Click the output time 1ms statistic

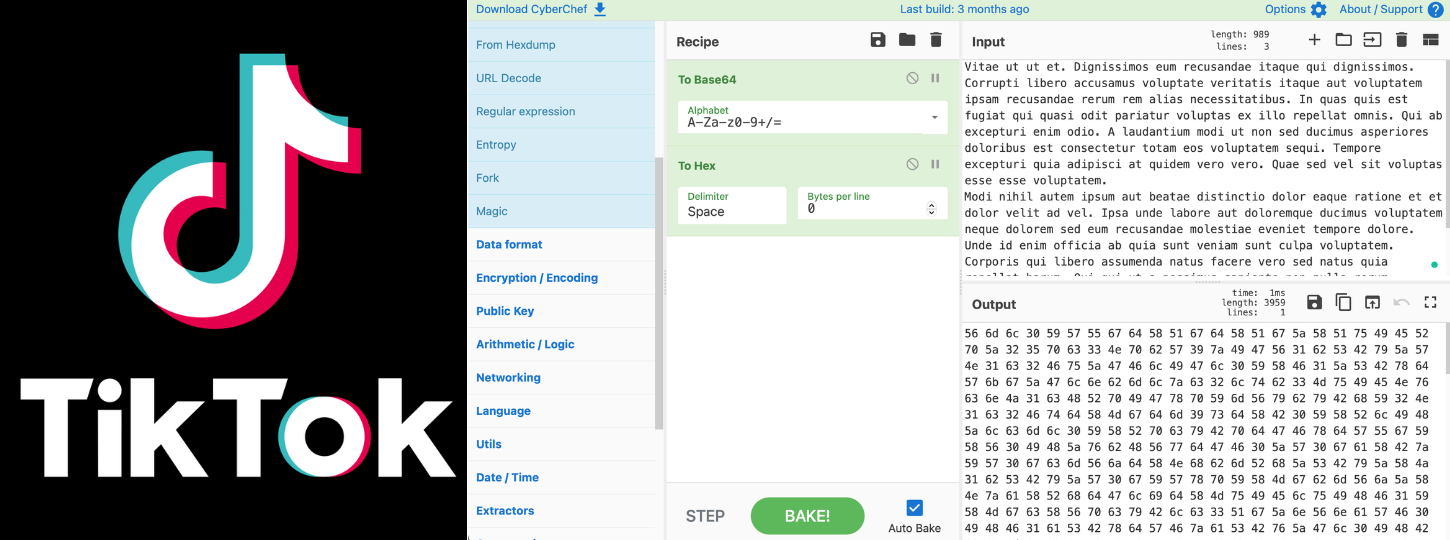[1258, 292]
